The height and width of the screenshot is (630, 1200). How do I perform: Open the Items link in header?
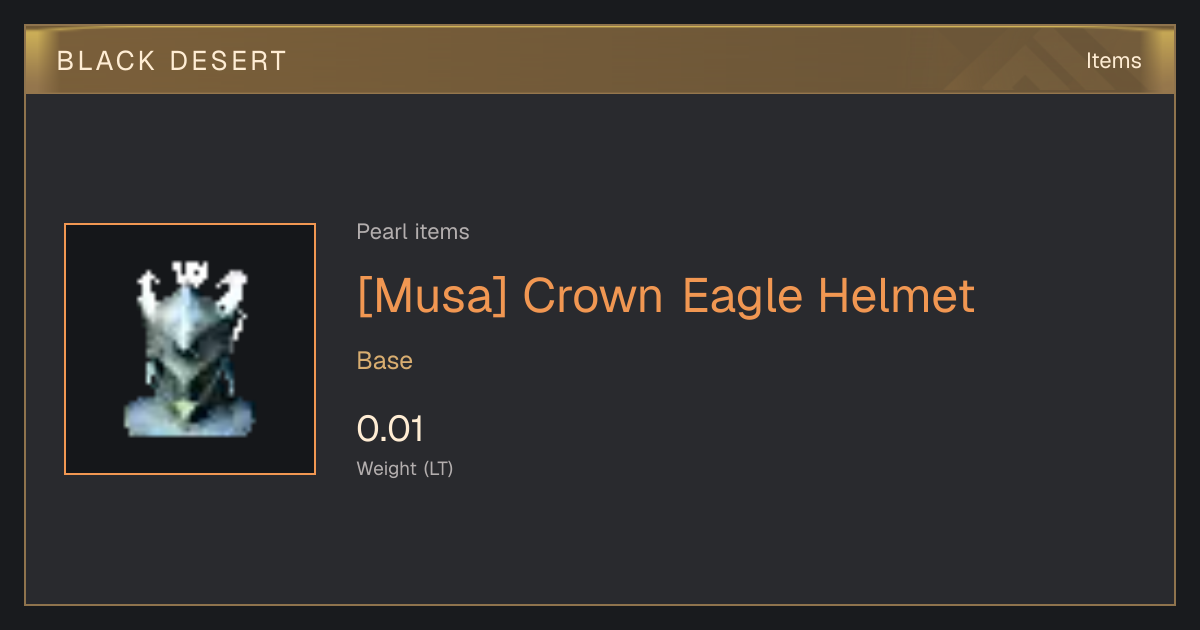[1113, 60]
